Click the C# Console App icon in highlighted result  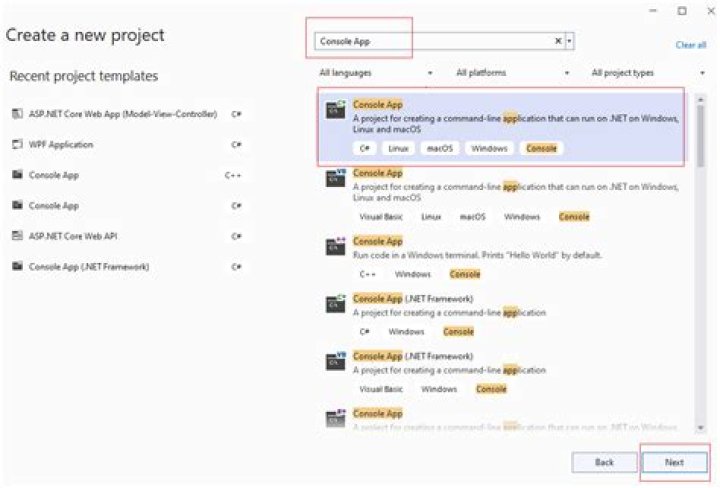(336, 110)
